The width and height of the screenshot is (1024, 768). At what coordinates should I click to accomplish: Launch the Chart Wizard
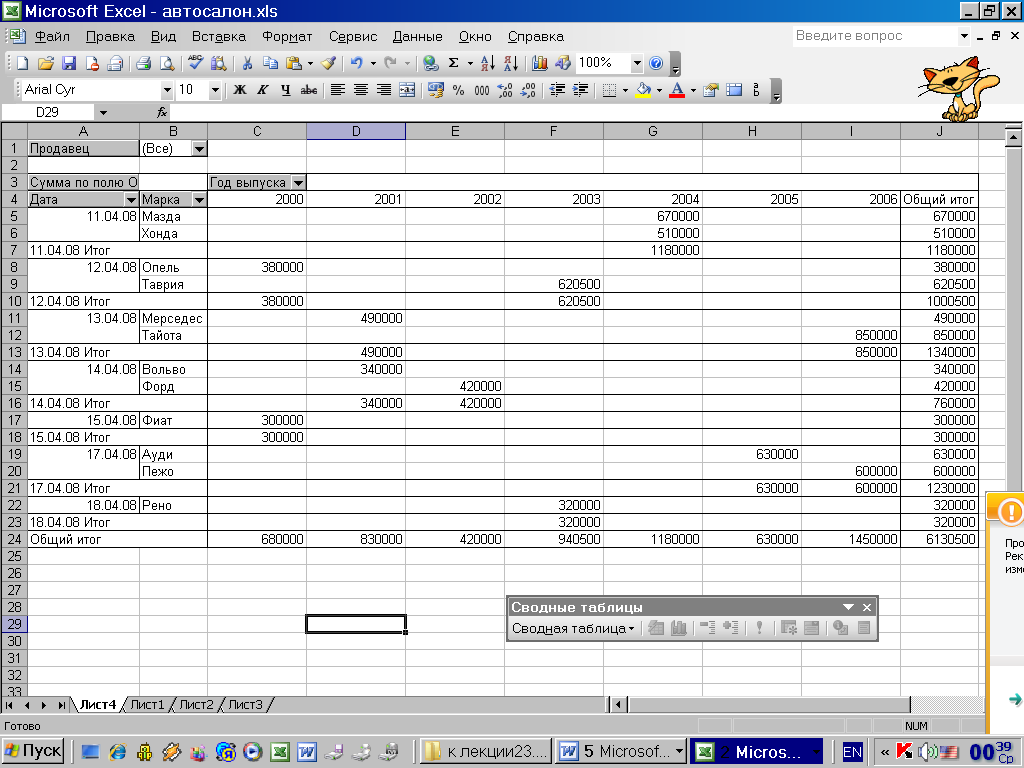(x=539, y=63)
